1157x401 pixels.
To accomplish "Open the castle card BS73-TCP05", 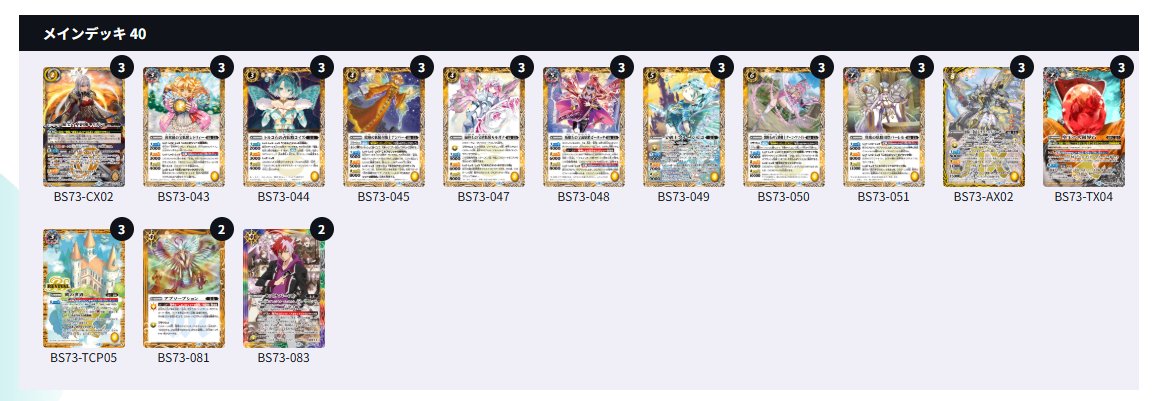I will [x=83, y=288].
